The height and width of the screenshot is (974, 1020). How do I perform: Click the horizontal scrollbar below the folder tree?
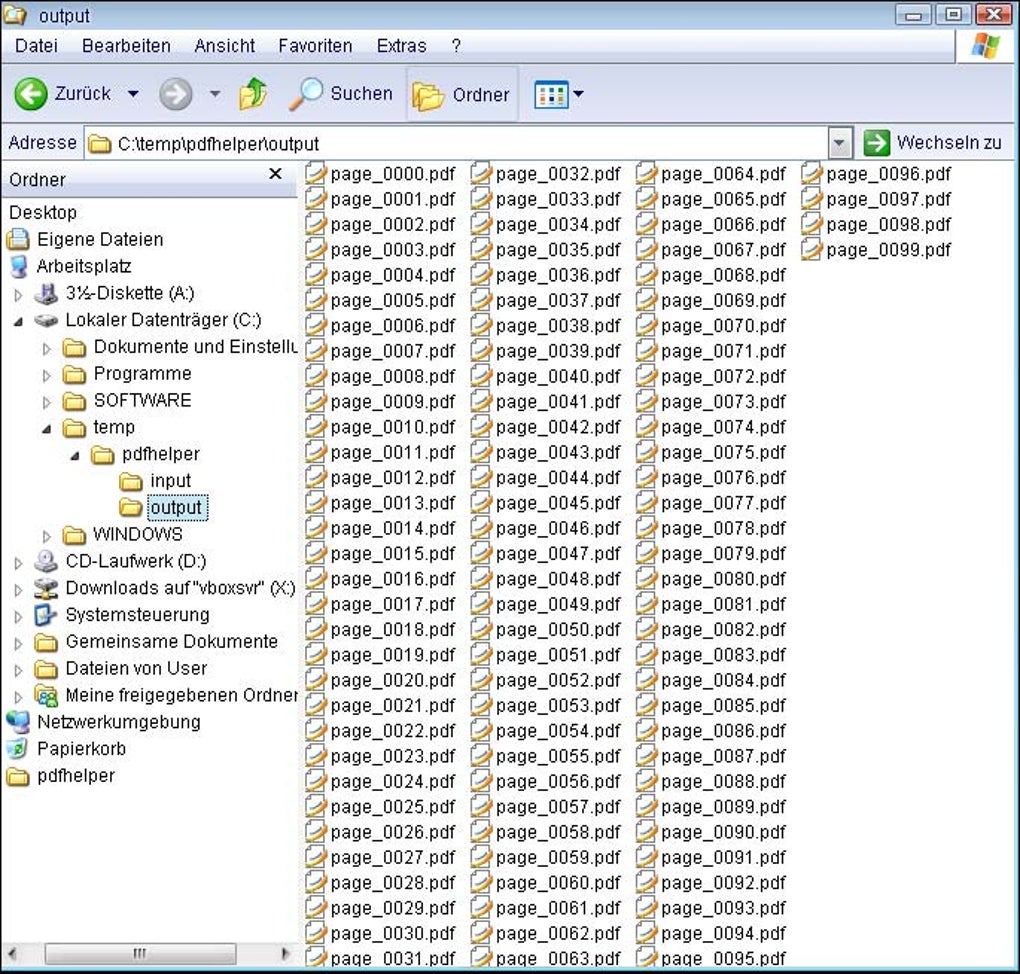[x=140, y=953]
